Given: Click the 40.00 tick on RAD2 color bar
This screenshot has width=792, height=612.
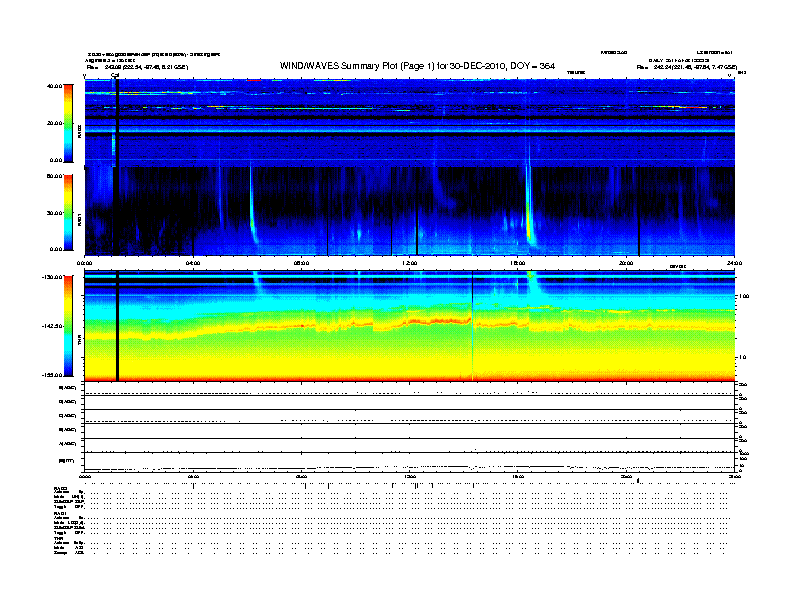Looking at the screenshot, I should pos(54,86).
